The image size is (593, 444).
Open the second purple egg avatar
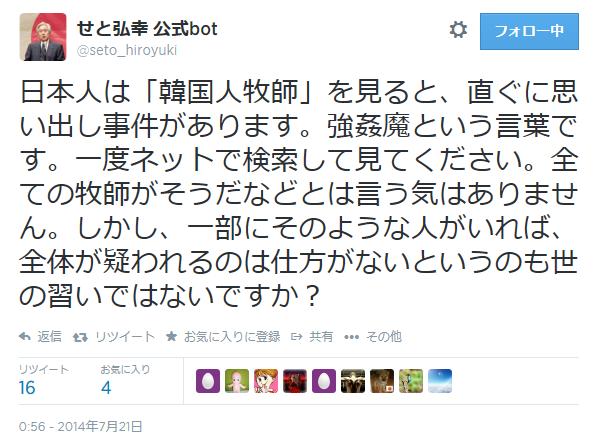point(324,381)
